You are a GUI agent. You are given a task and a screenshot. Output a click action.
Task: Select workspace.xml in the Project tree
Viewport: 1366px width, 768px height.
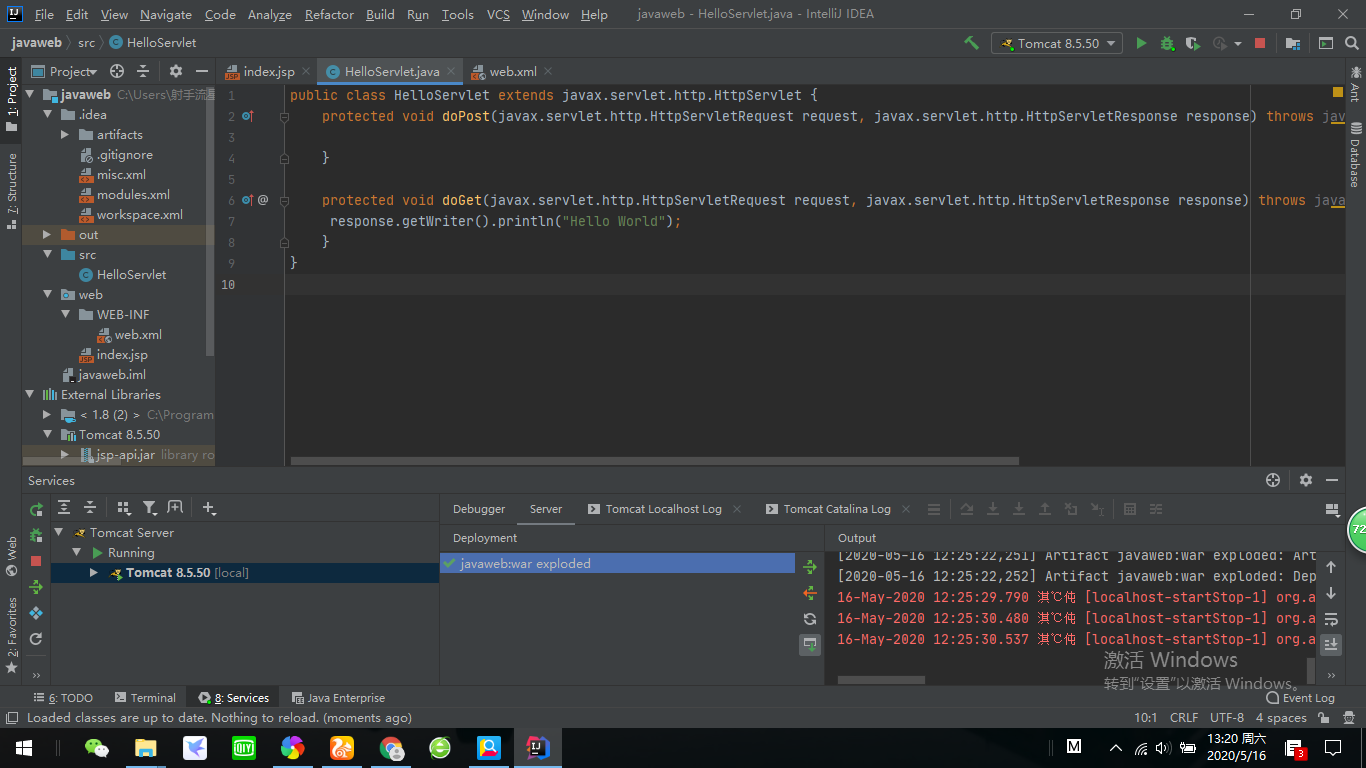139,215
